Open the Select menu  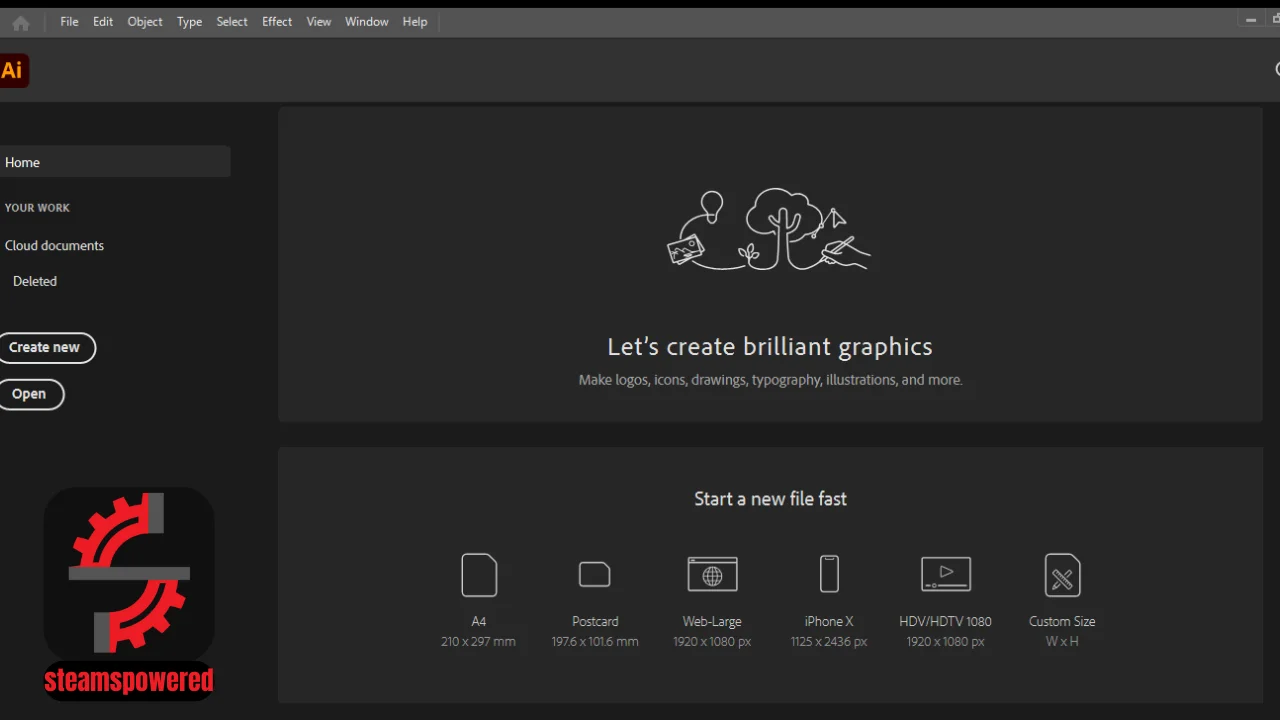(232, 22)
